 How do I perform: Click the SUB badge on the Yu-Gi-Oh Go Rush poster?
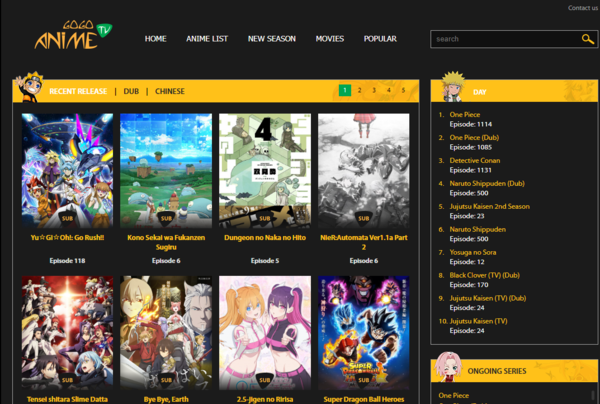pyautogui.click(x=67, y=218)
